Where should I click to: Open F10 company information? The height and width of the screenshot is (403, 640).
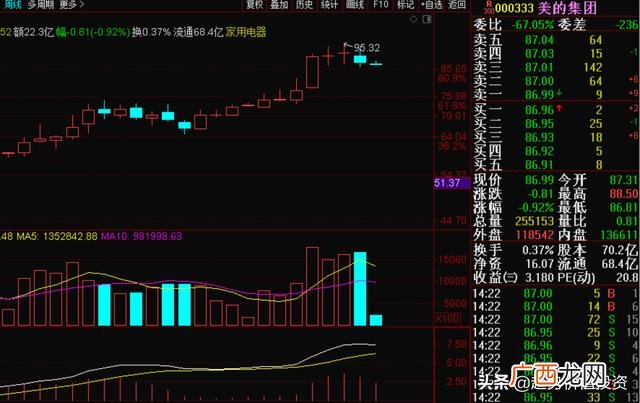click(x=380, y=5)
